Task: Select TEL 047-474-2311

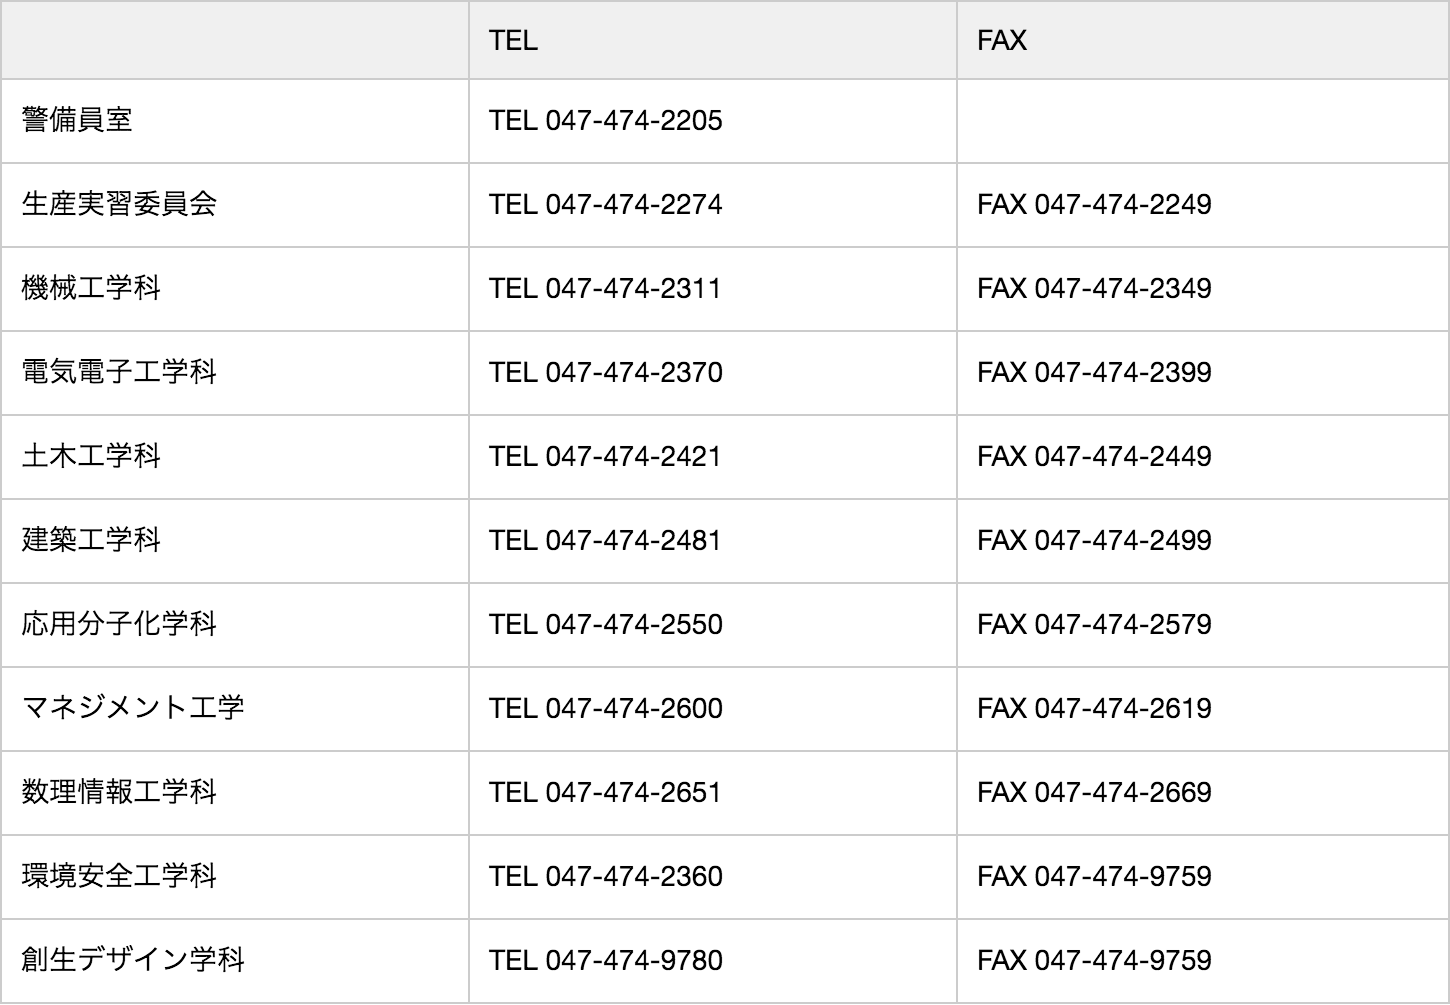Action: [605, 289]
